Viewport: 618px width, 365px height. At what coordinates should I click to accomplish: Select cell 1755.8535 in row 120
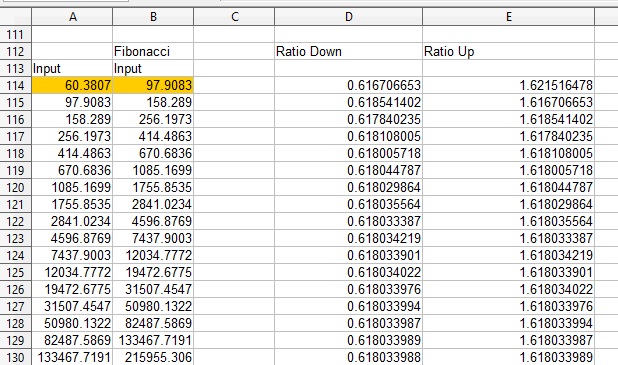tap(153, 187)
